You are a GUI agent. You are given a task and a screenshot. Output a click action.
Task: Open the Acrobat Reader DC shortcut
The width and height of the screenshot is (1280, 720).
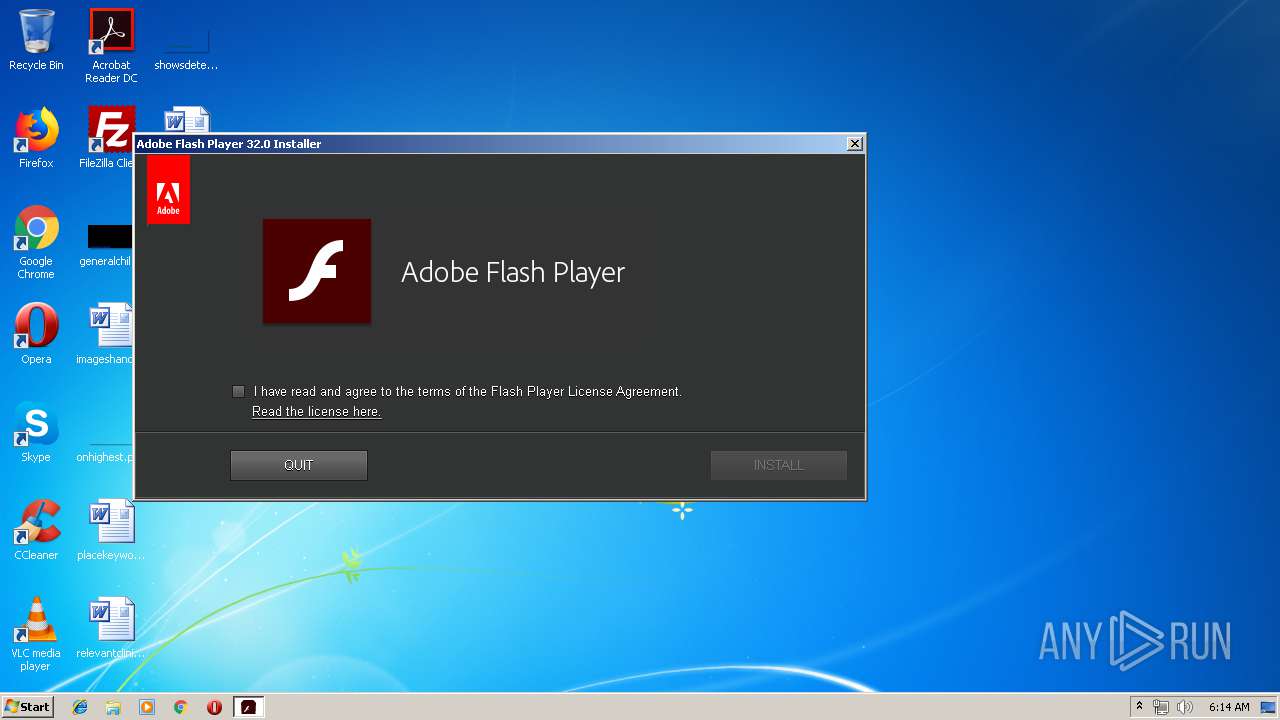pyautogui.click(x=111, y=46)
